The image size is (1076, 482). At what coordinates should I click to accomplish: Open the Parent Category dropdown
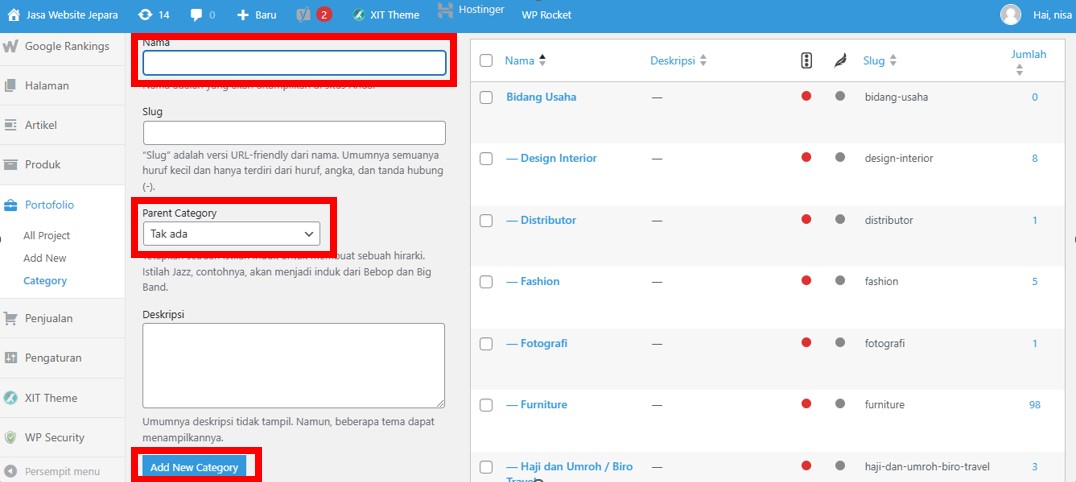coord(231,233)
